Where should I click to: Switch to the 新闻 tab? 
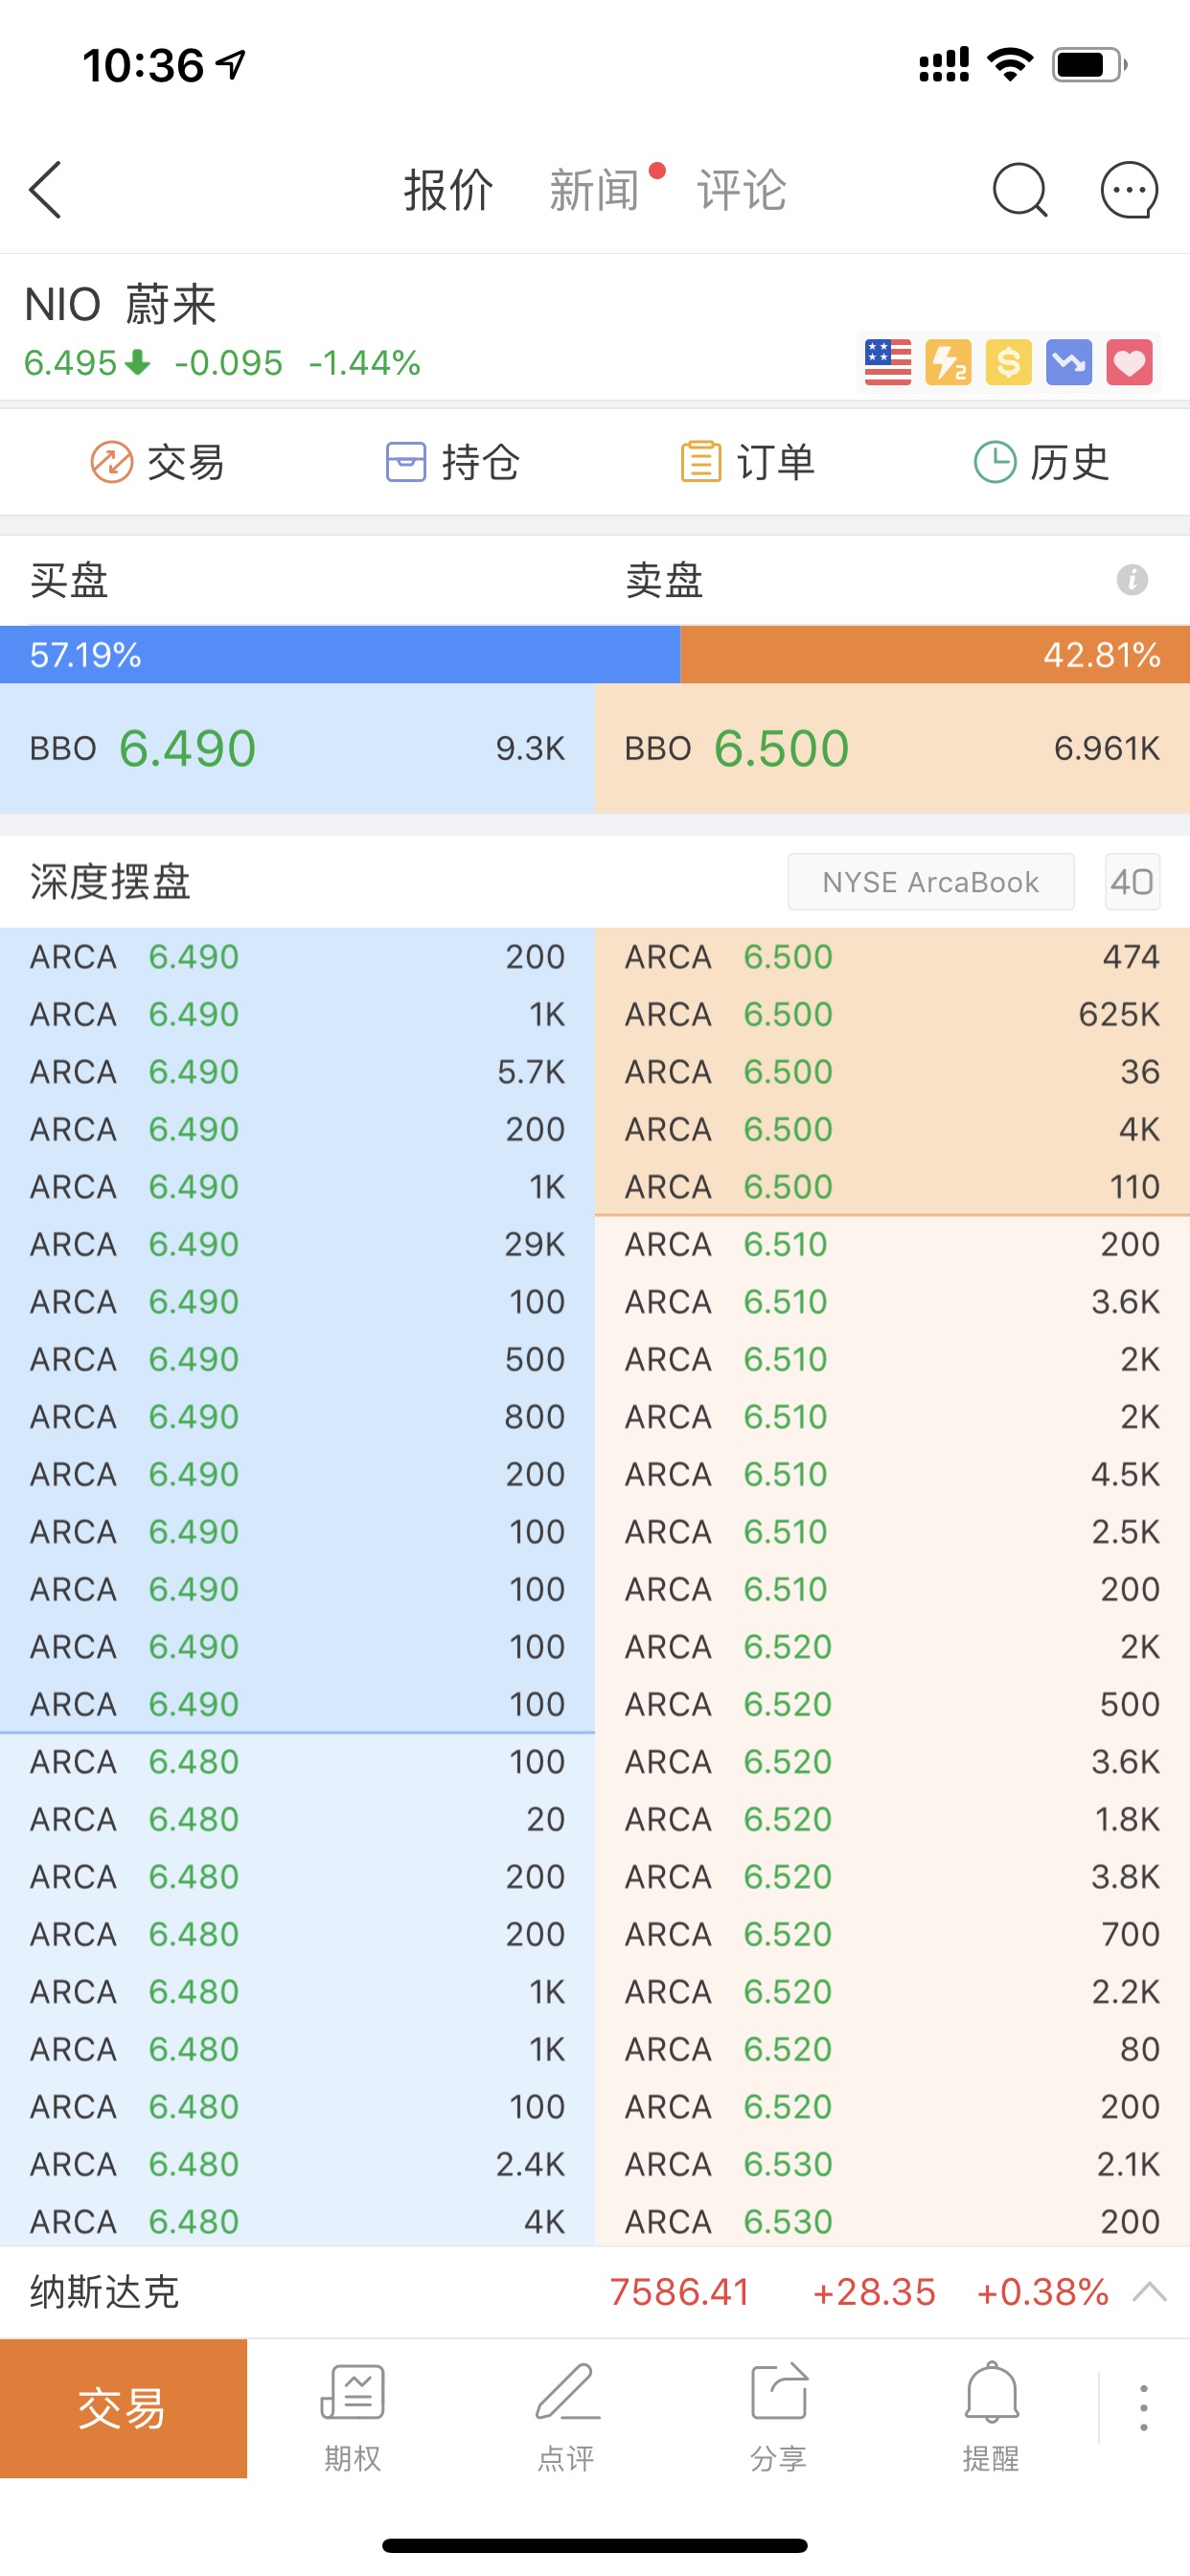(x=594, y=189)
